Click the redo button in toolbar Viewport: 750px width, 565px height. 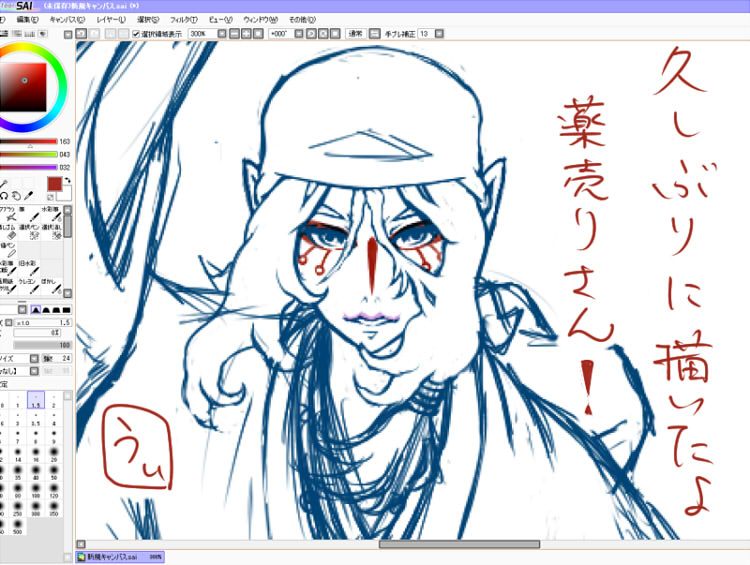coord(94,34)
